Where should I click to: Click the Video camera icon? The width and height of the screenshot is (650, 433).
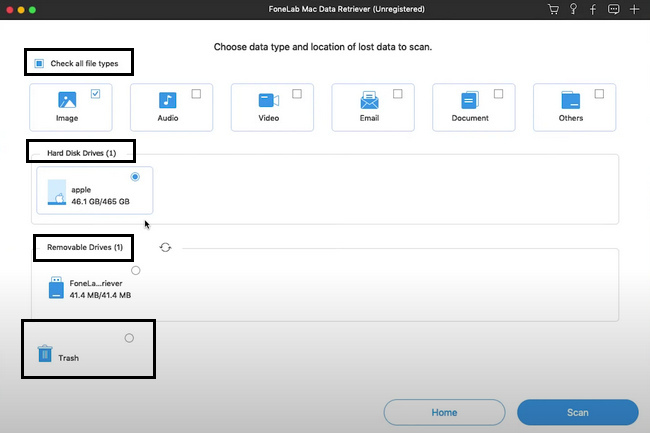(269, 100)
